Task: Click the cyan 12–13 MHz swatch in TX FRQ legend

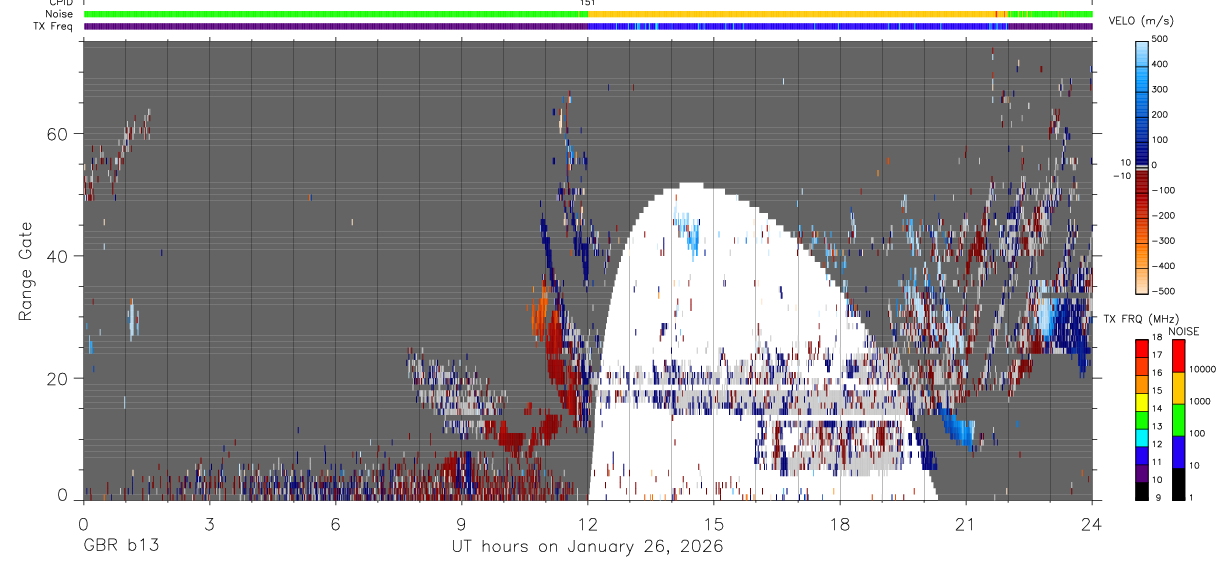Action: pos(1142,437)
